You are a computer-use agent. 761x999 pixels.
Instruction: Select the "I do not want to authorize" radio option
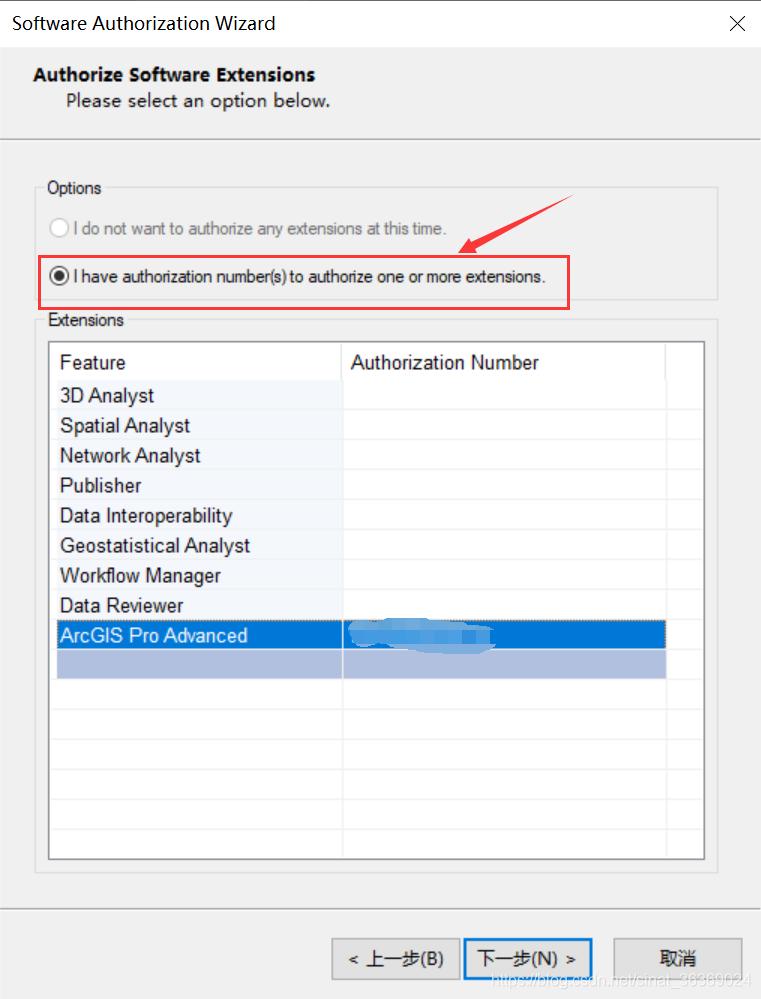pyautogui.click(x=58, y=228)
